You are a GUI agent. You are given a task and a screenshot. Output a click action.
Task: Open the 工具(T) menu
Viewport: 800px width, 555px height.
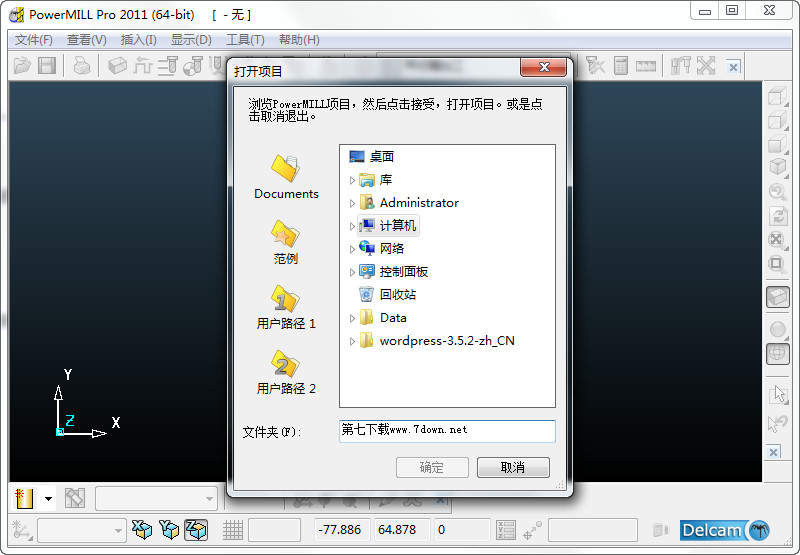click(x=245, y=40)
